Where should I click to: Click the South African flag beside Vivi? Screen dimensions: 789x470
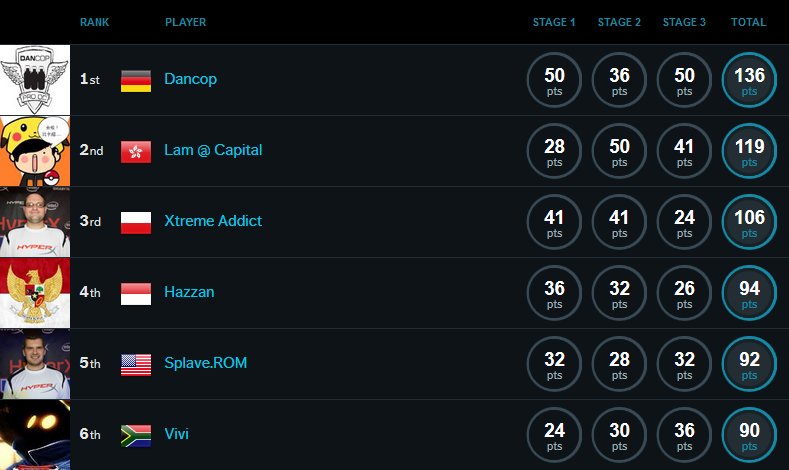[x=135, y=435]
